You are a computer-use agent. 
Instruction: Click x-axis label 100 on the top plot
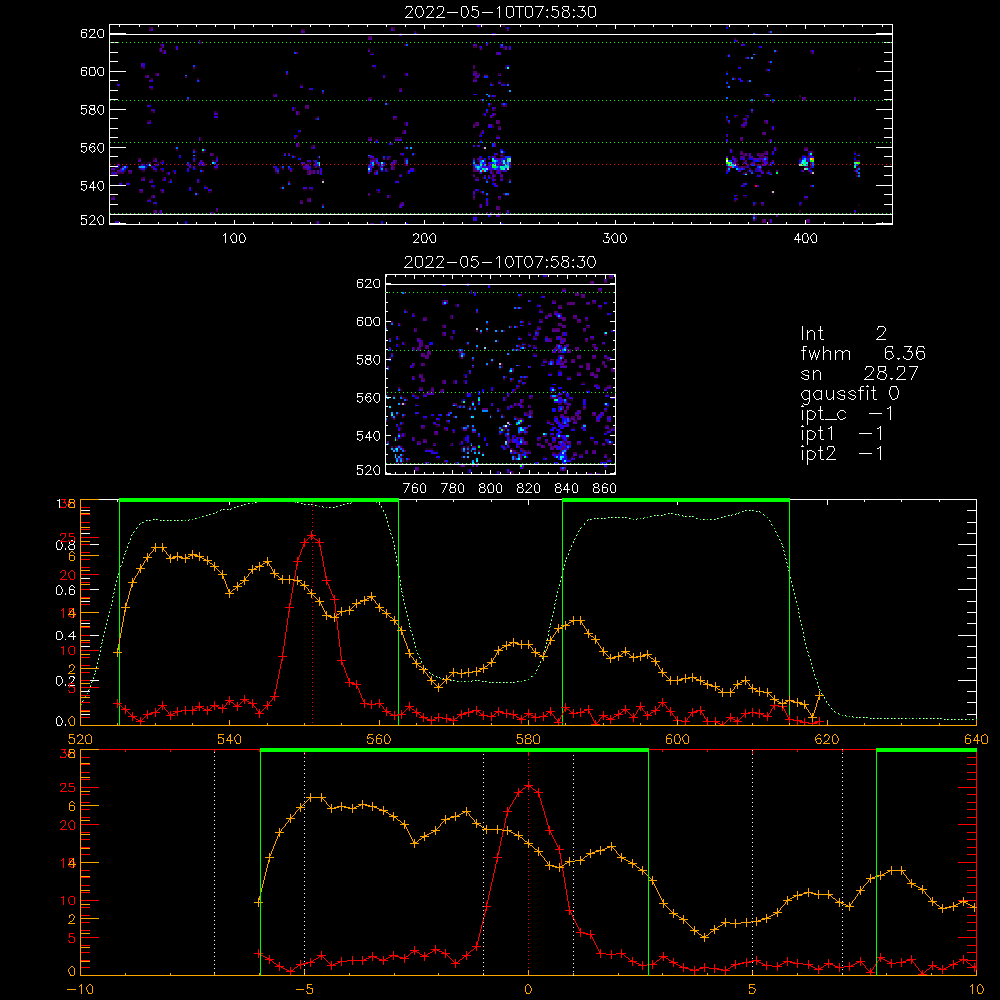click(234, 239)
